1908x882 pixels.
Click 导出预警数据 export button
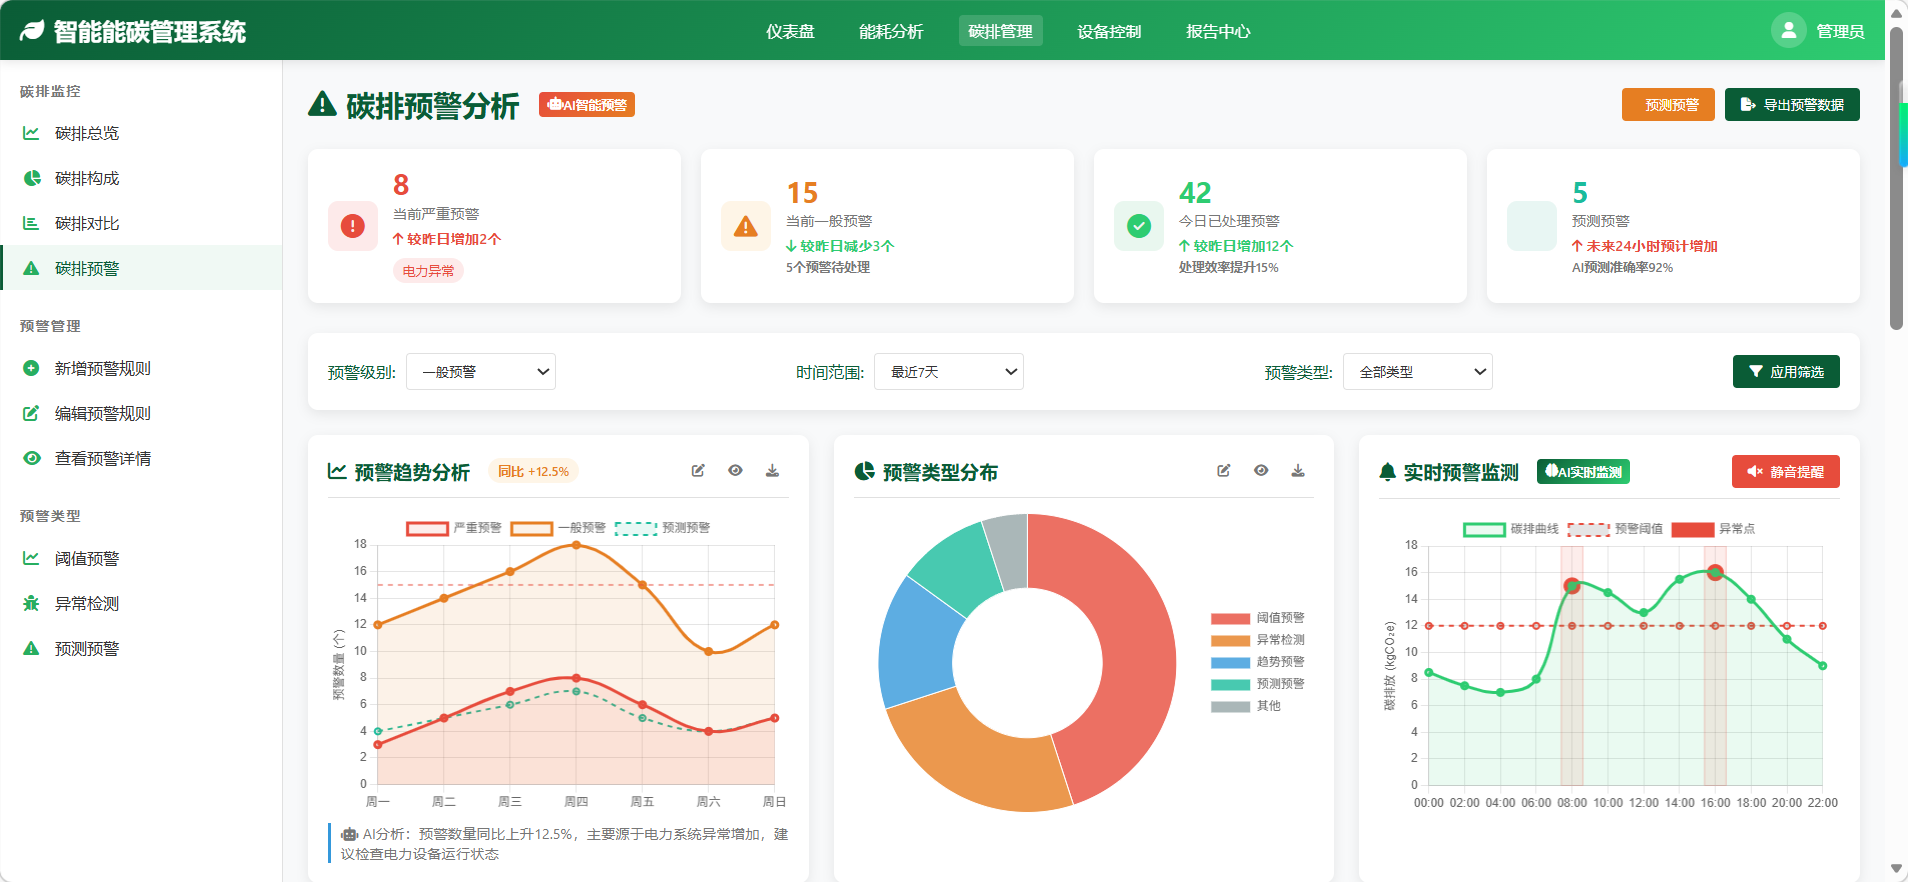(1791, 105)
